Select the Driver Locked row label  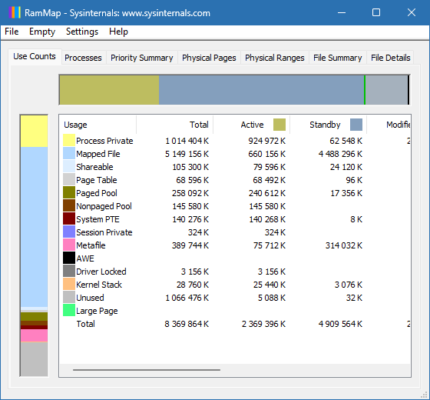coord(101,272)
